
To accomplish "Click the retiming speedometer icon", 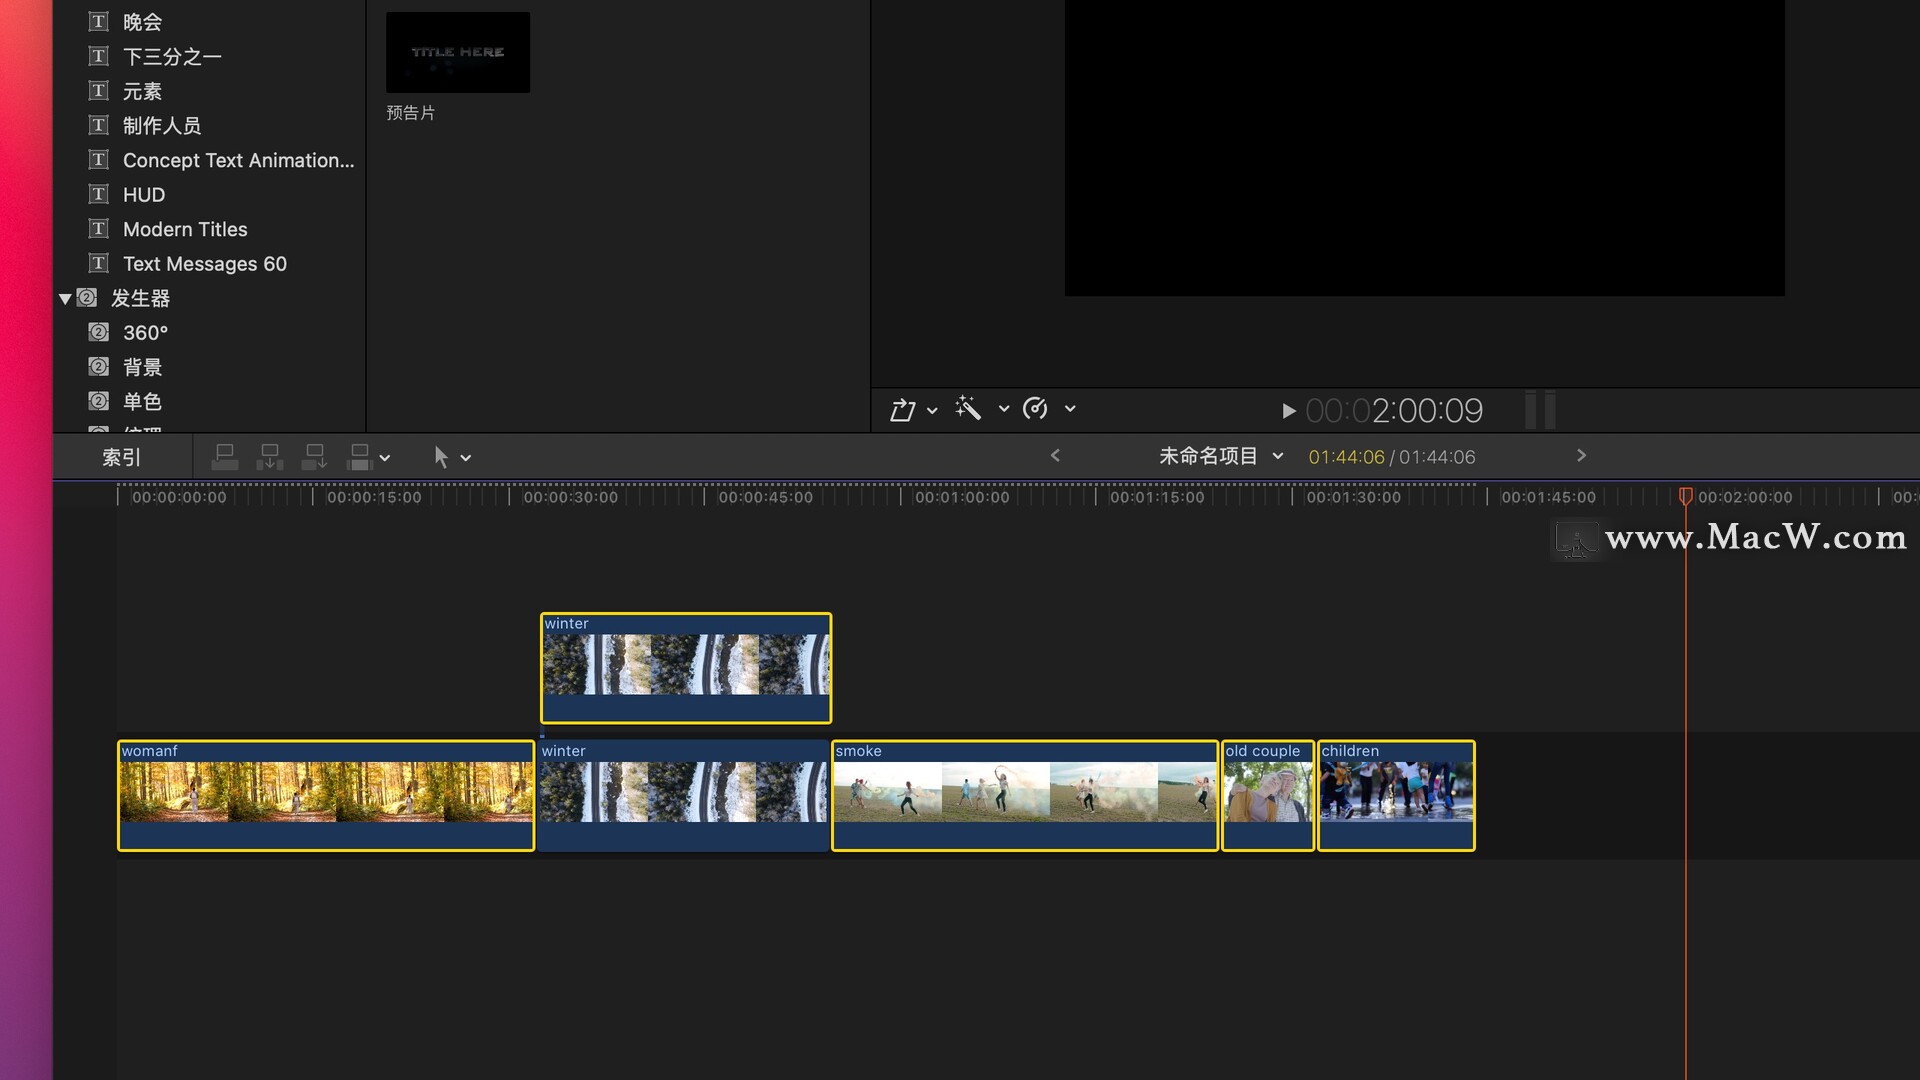I will coord(1036,408).
